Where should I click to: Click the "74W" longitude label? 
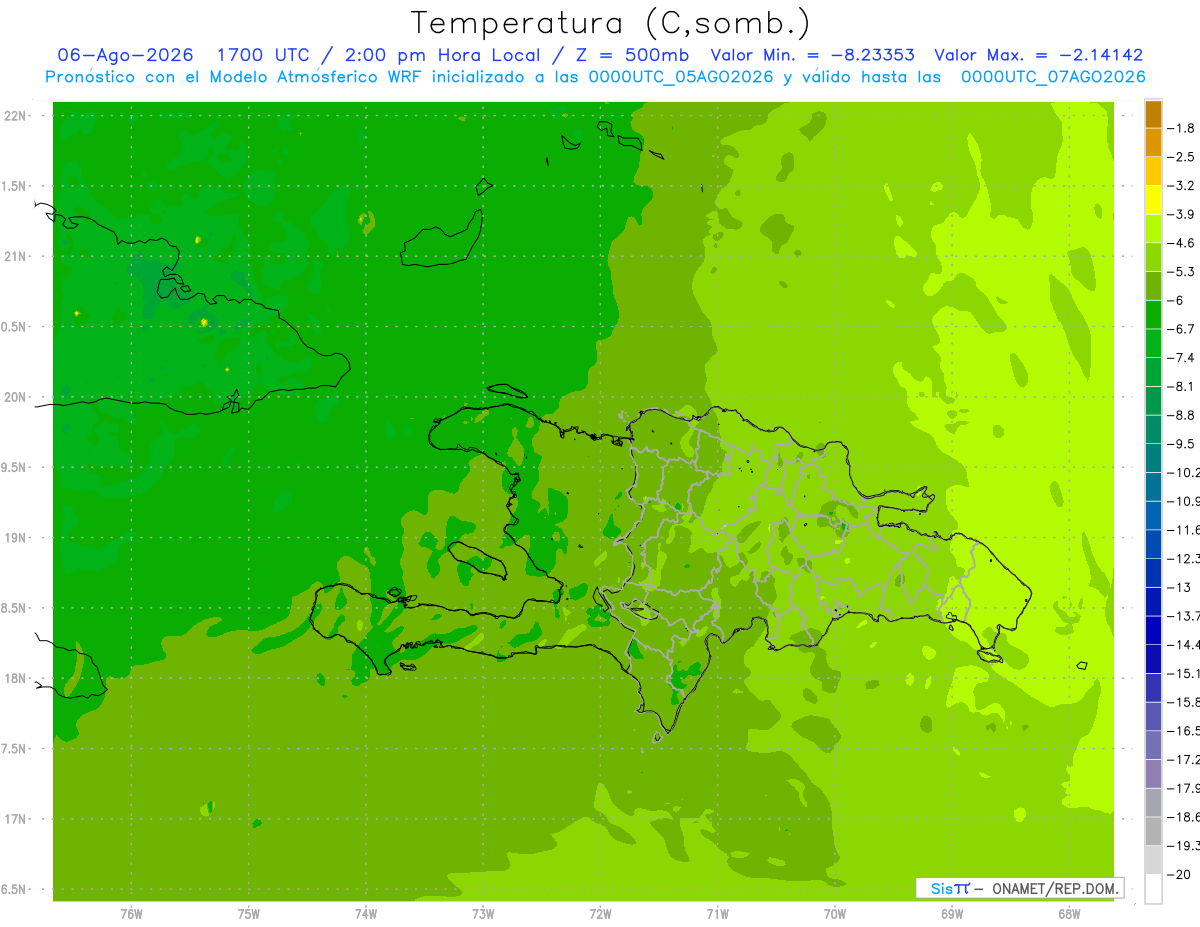(x=366, y=913)
